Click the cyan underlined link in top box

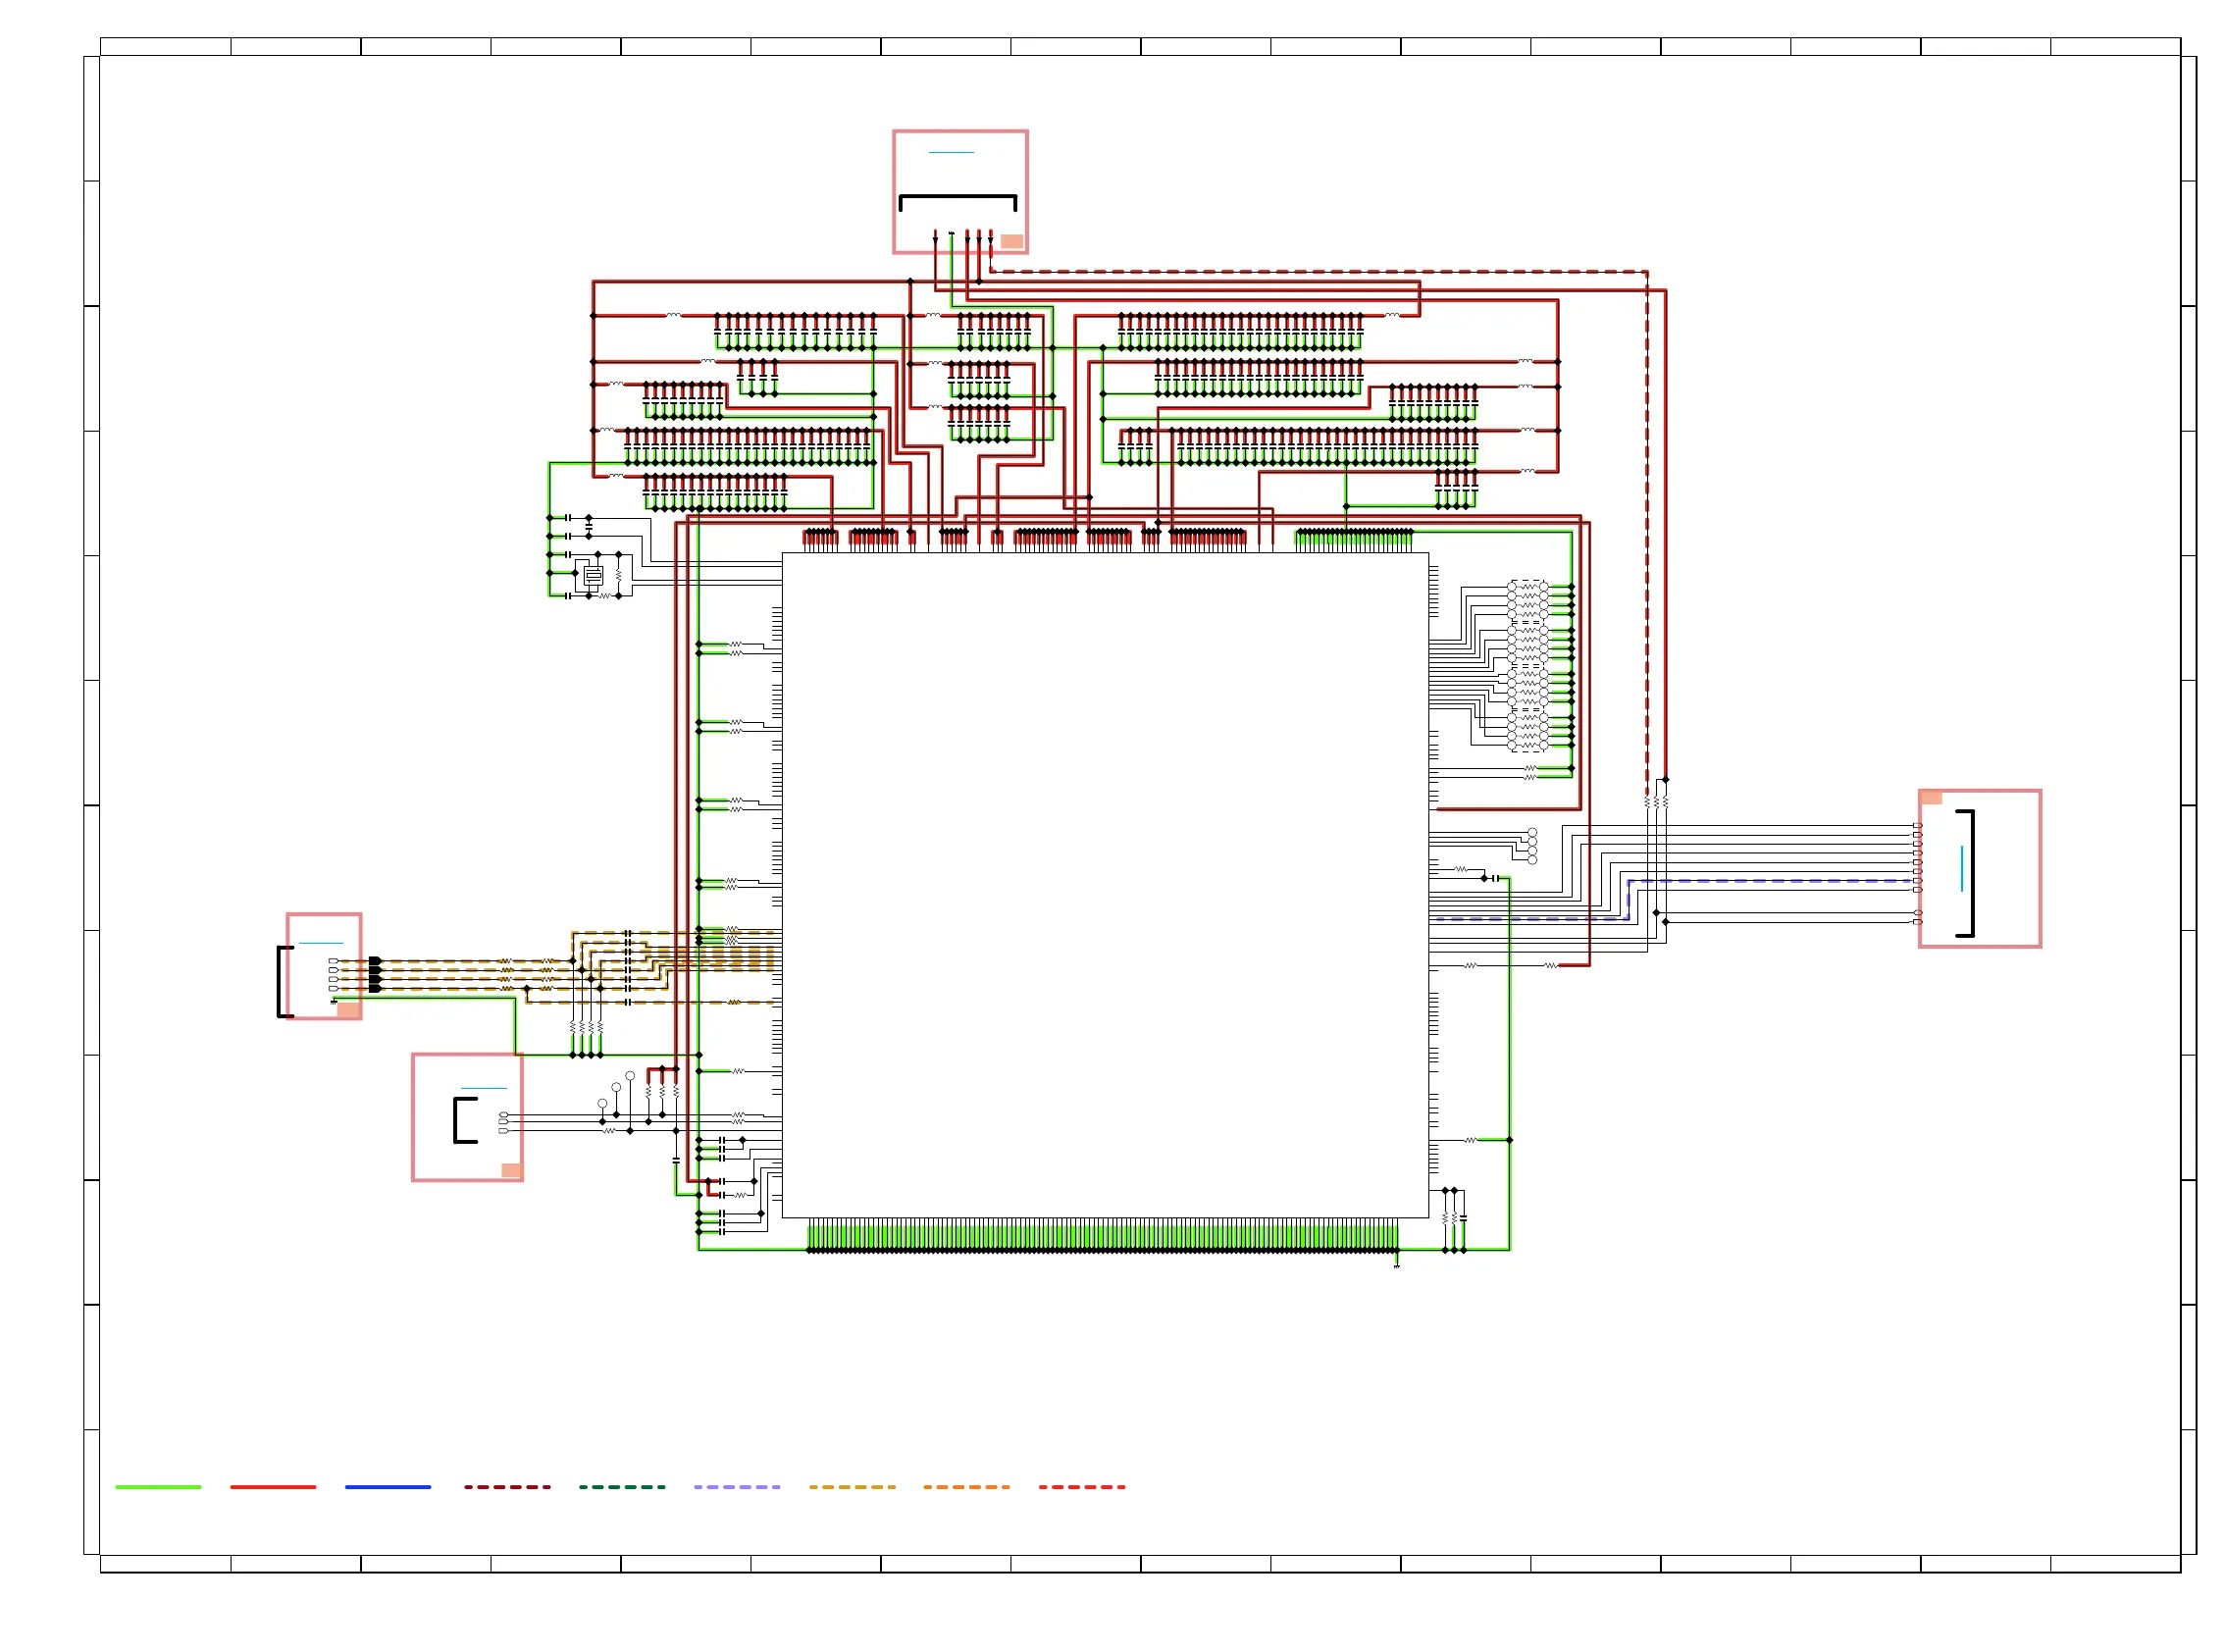(951, 152)
